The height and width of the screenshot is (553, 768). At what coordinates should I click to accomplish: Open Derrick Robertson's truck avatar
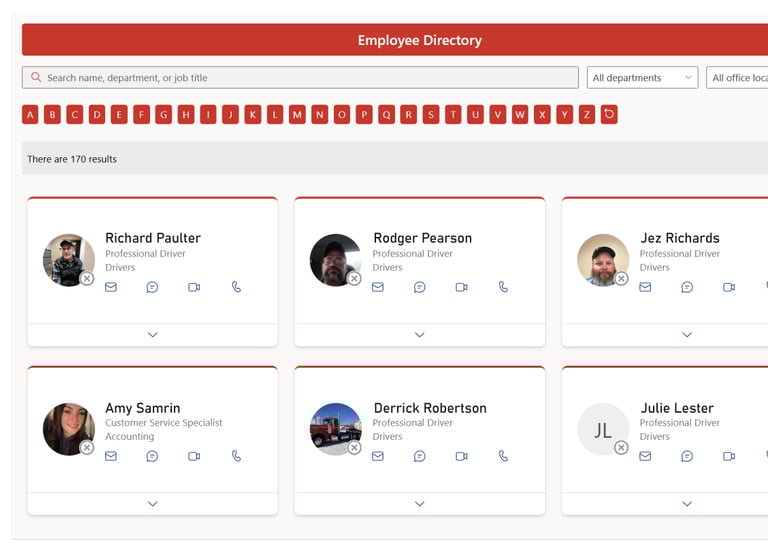click(336, 429)
